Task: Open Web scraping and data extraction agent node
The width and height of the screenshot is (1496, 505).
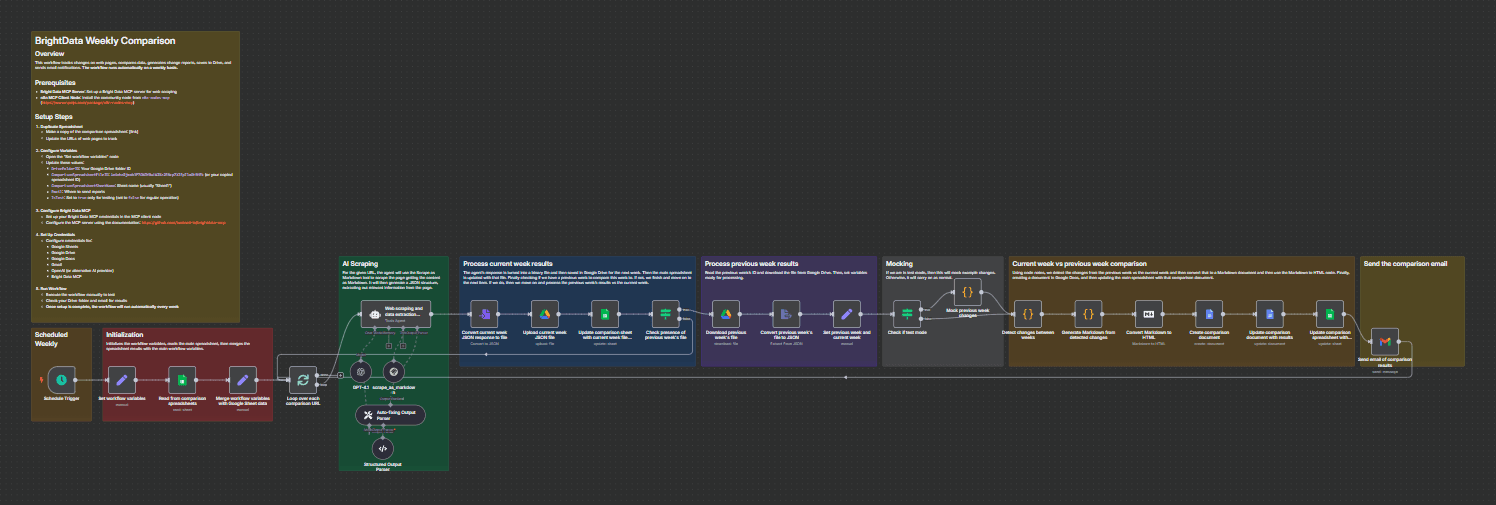Action: [x=395, y=313]
